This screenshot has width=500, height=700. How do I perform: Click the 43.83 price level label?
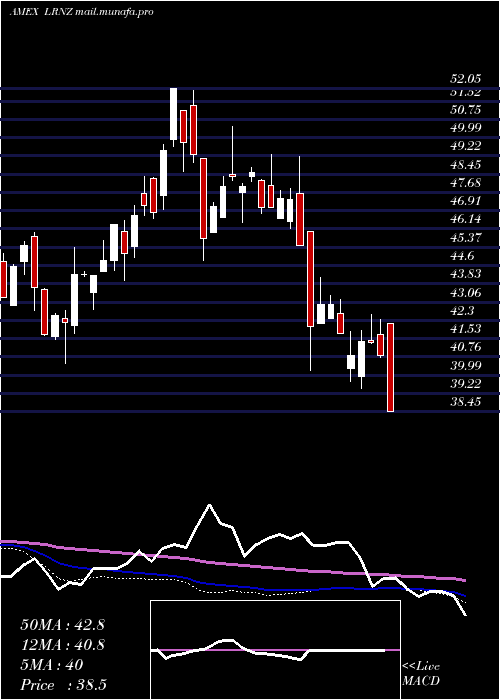[x=466, y=274]
